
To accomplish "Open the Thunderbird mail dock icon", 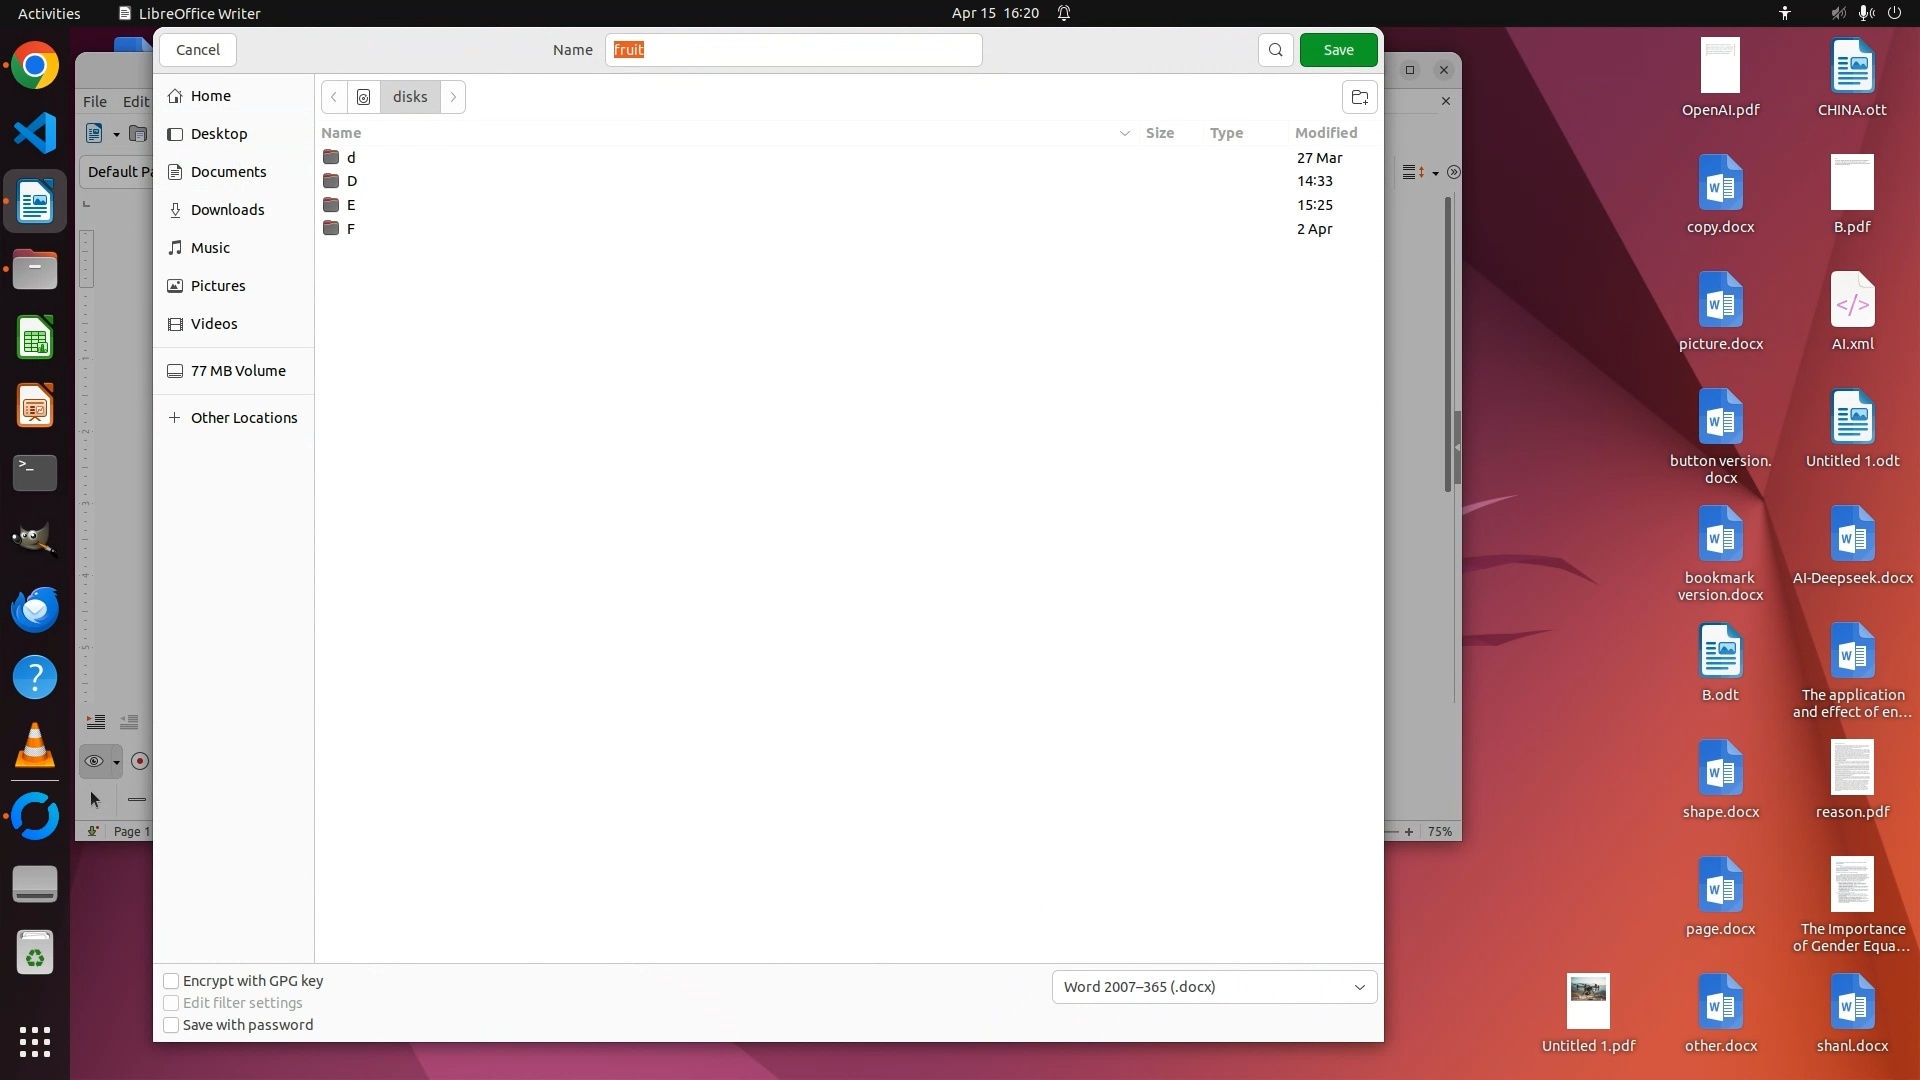I will coord(35,610).
